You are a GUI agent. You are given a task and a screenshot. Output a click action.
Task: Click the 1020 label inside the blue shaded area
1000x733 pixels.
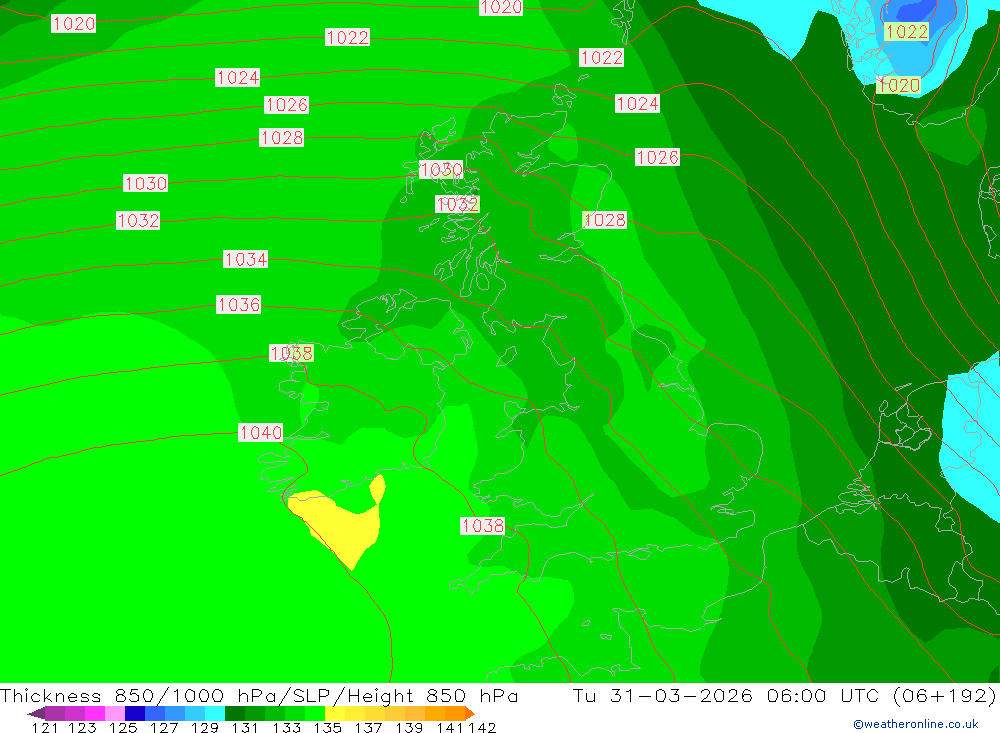point(898,85)
